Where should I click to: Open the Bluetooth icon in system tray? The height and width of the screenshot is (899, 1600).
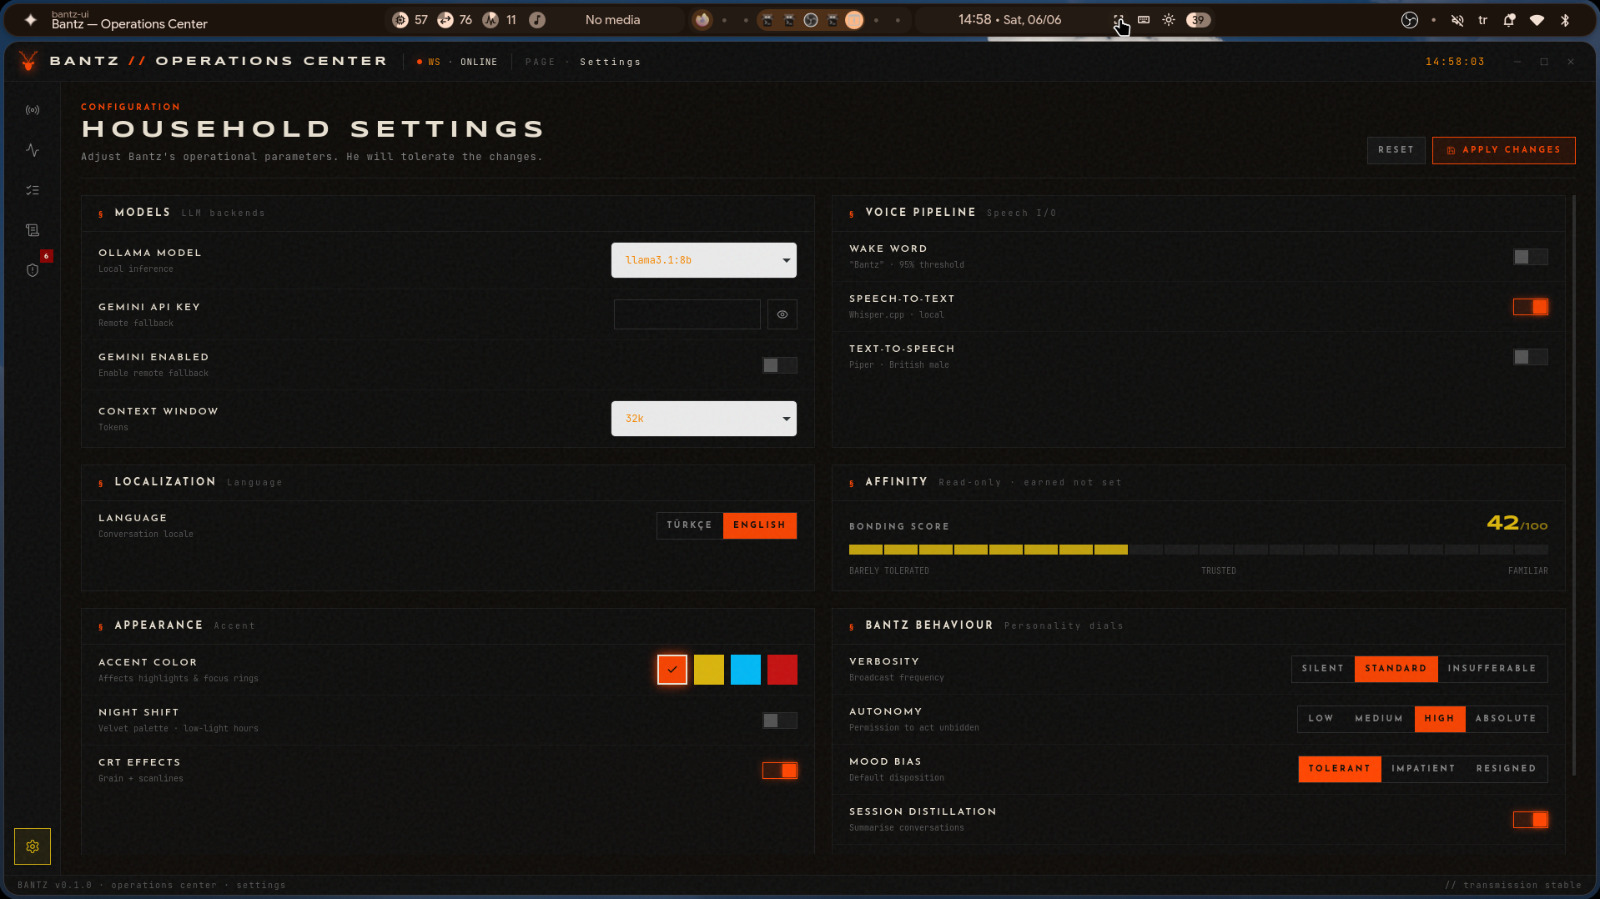click(1565, 20)
